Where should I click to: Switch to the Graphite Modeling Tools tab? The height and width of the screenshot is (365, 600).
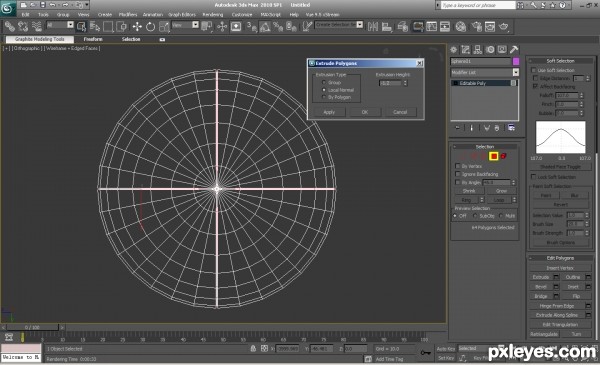pyautogui.click(x=40, y=39)
